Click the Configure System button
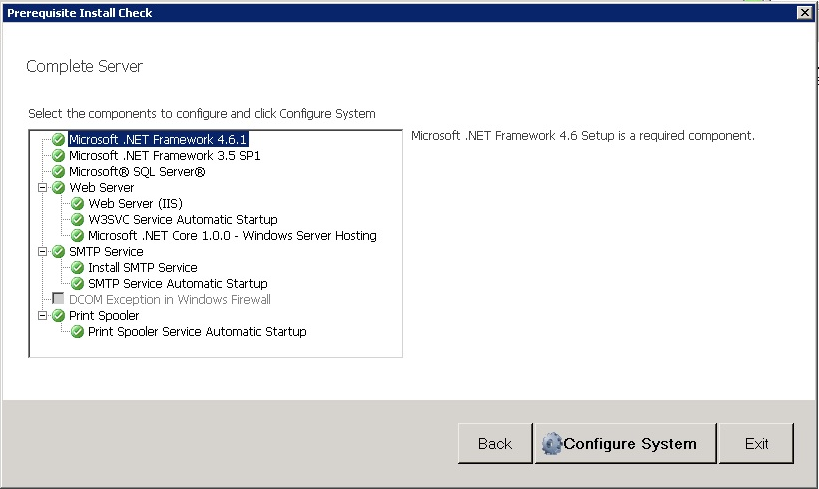819x489 pixels. [625, 444]
